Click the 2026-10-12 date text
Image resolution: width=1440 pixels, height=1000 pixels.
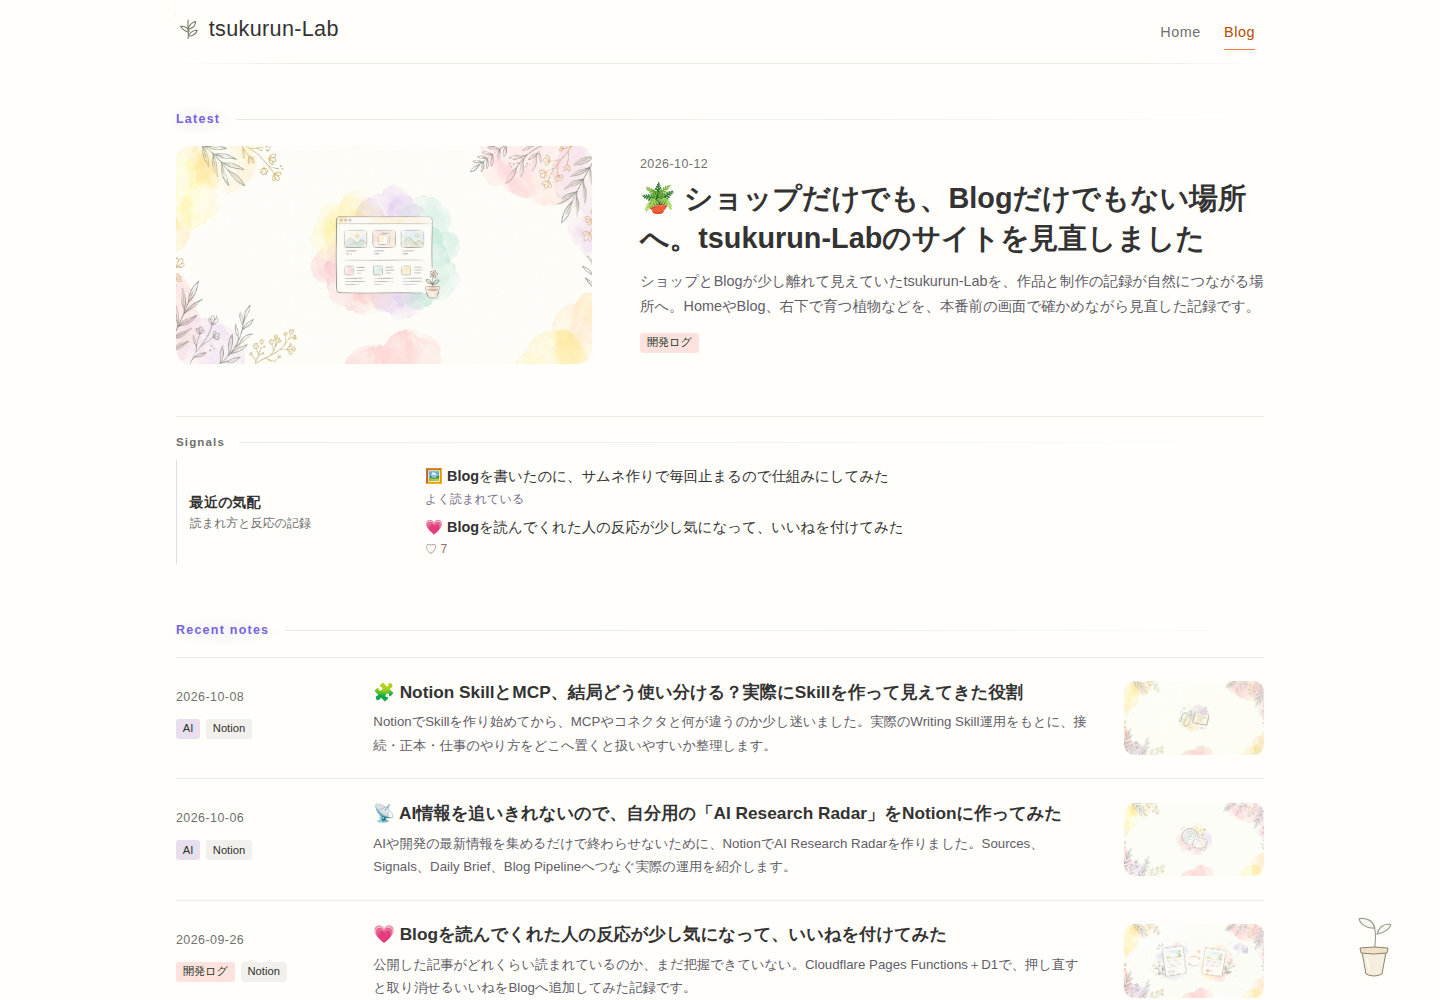(x=674, y=163)
